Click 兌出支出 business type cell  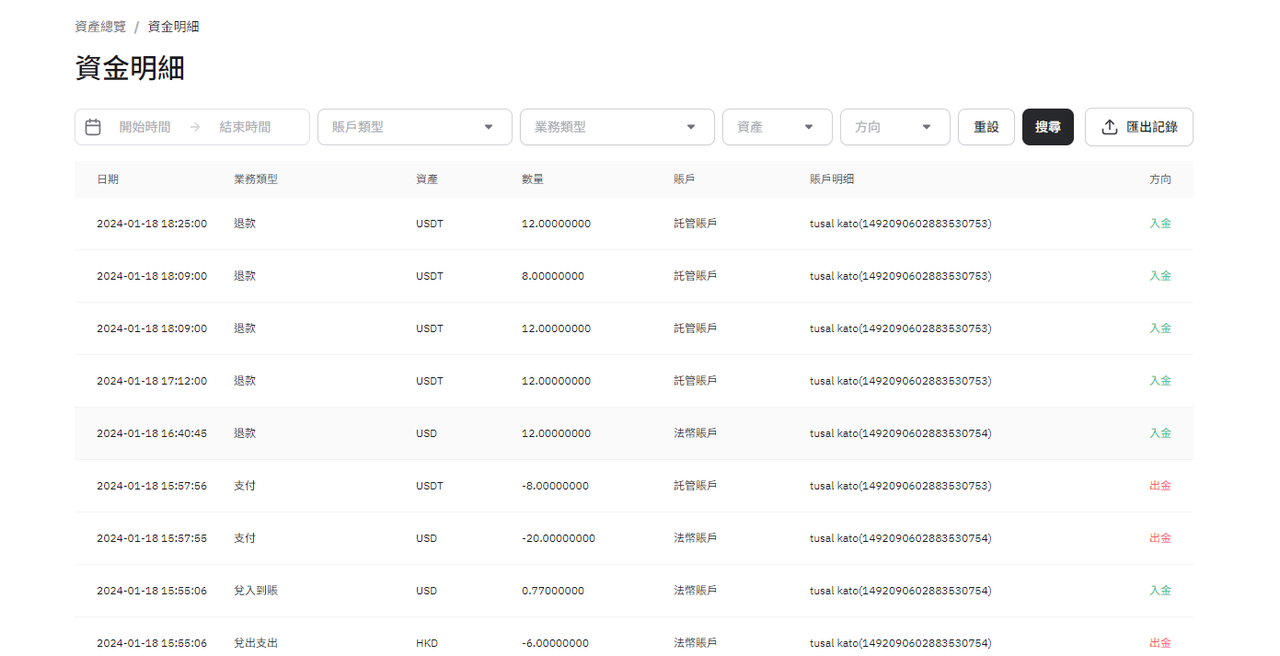coord(255,643)
